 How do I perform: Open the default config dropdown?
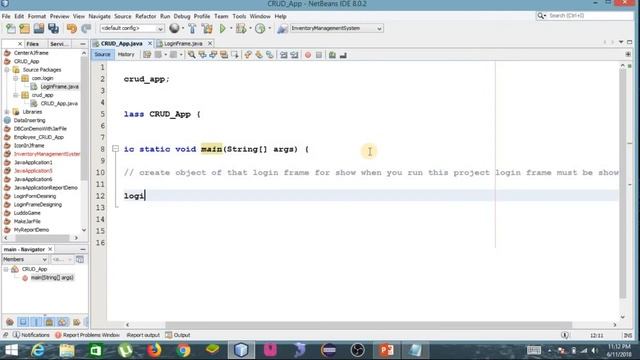[132, 28]
